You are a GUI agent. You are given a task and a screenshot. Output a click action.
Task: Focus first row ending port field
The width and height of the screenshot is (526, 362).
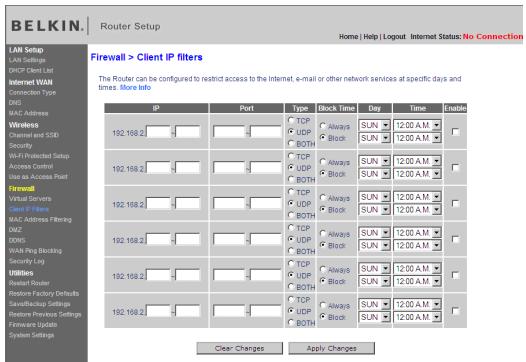pyautogui.click(x=265, y=132)
